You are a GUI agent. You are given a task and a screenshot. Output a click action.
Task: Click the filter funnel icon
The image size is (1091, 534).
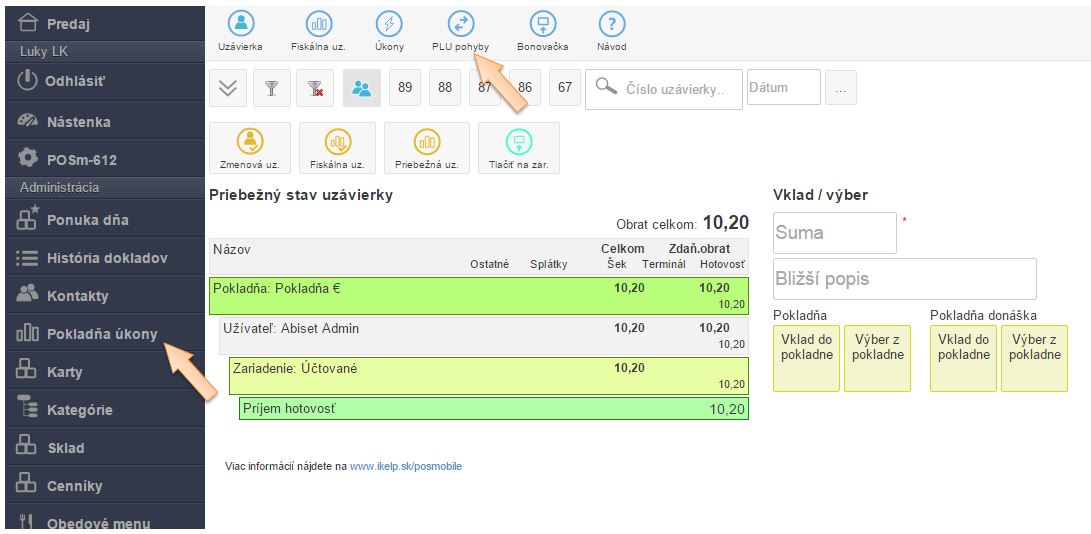[x=271, y=88]
